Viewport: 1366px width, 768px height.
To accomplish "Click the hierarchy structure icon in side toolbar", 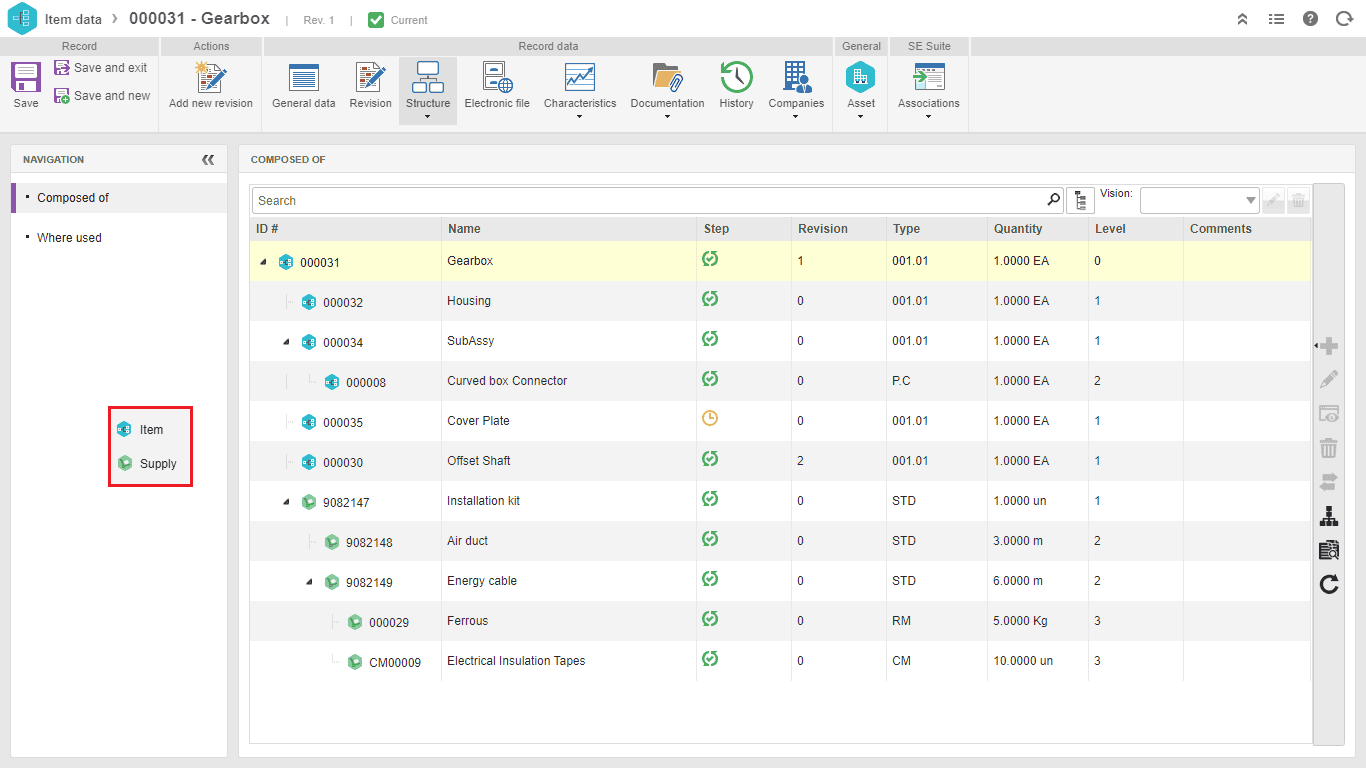I will (x=1329, y=516).
